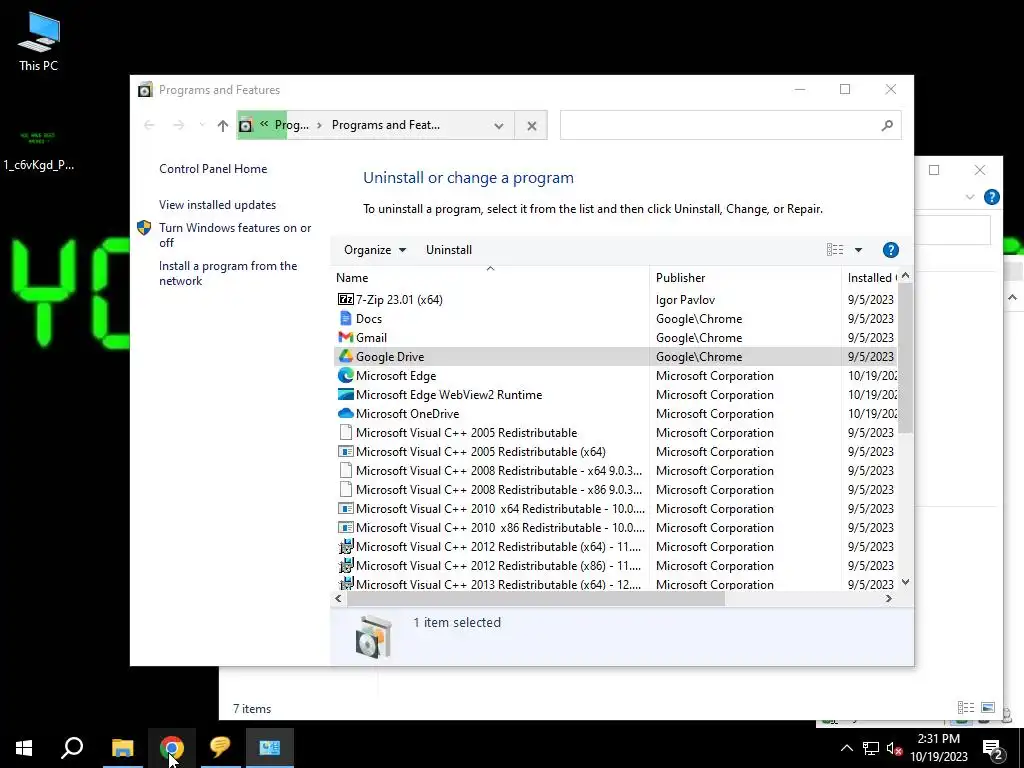Open View installed updates link
Image resolution: width=1024 pixels, height=768 pixels.
(x=217, y=204)
